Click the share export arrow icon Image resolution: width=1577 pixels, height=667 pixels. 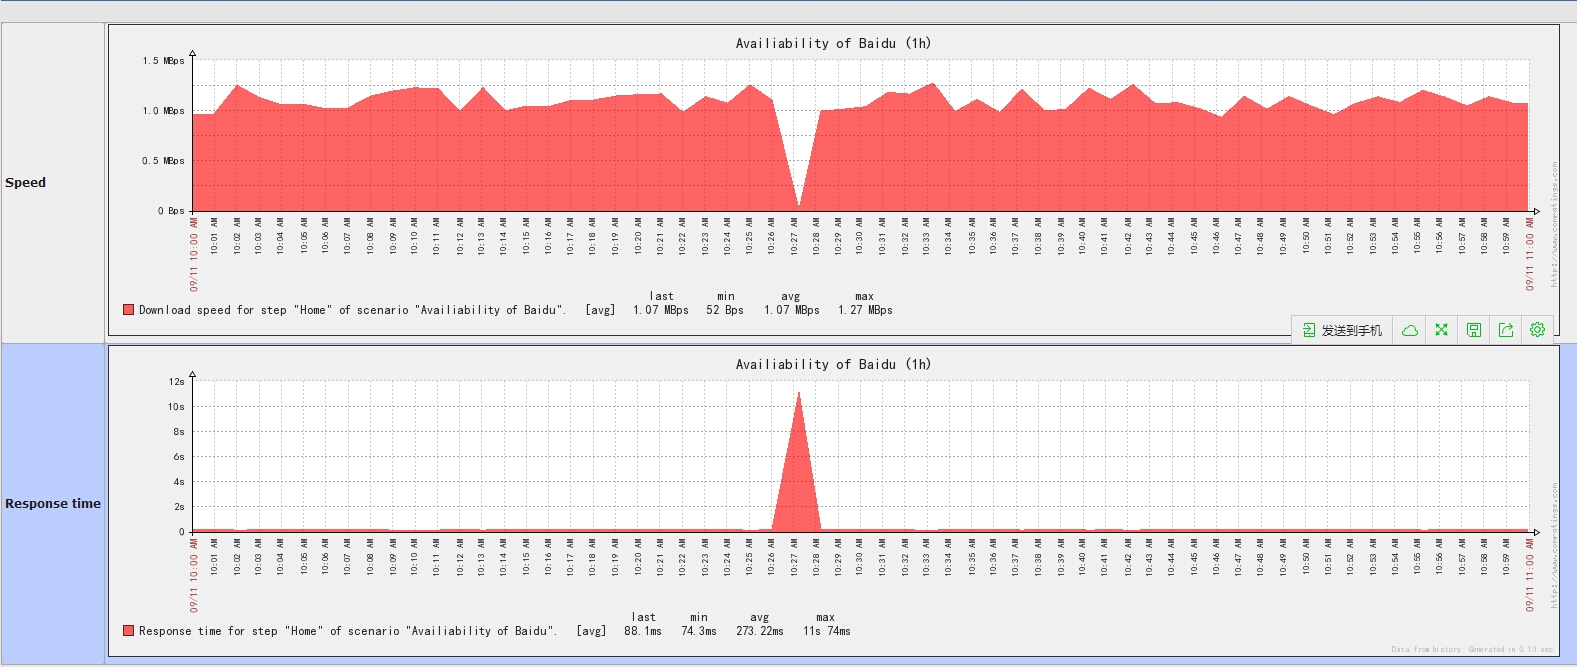point(1505,330)
